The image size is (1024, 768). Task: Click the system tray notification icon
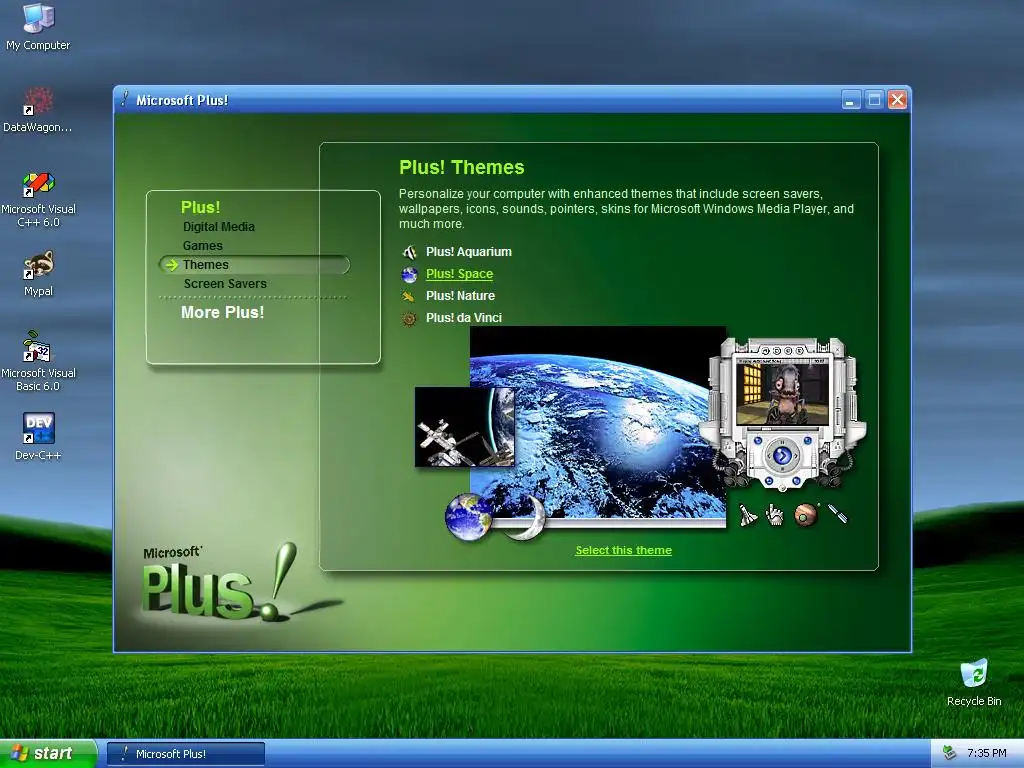point(950,753)
